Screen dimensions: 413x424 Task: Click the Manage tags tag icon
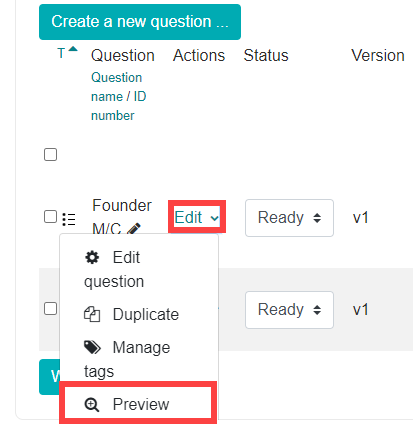[x=92, y=347]
